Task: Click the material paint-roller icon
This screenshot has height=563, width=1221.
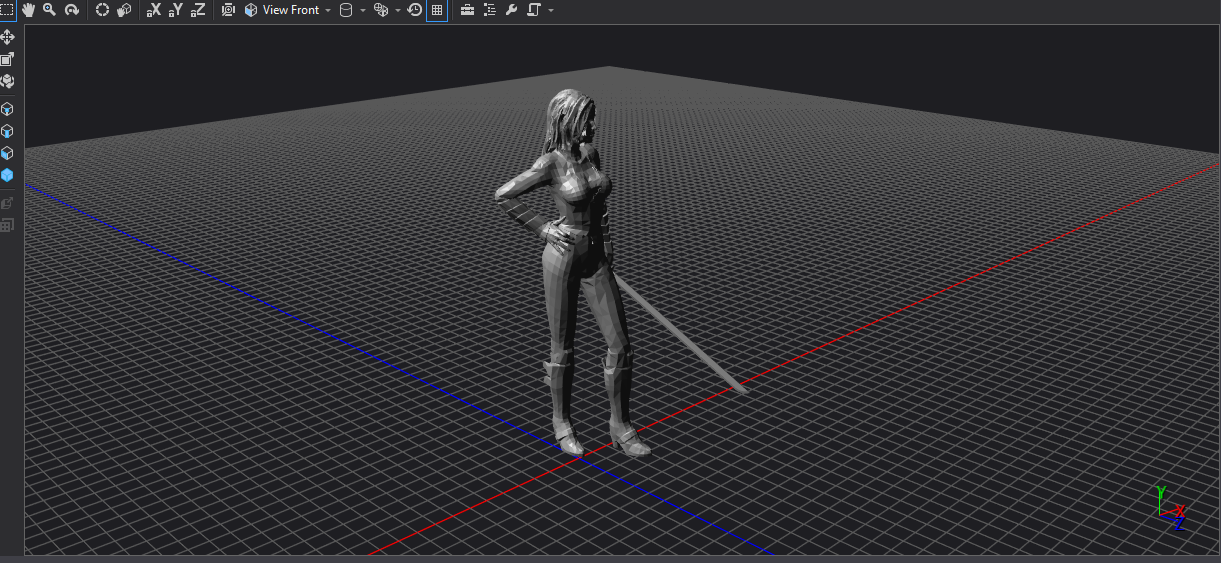Action: coord(533,10)
